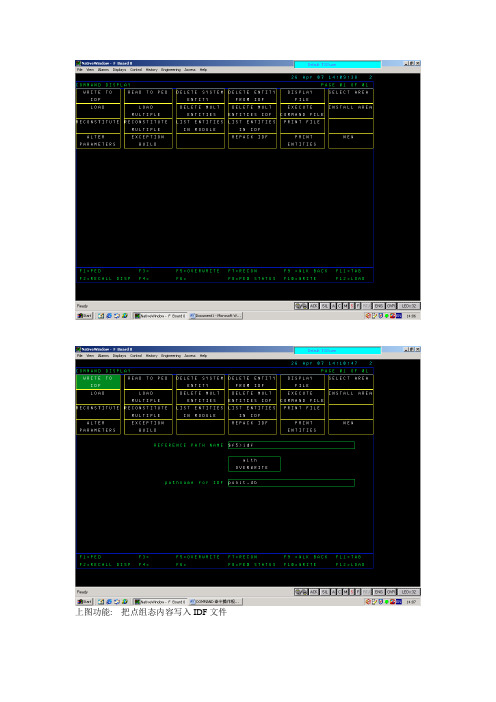Image resolution: width=496 pixels, height=702 pixels.
Task: Open the File menu in the upper screenshot
Action: (x=80, y=70)
